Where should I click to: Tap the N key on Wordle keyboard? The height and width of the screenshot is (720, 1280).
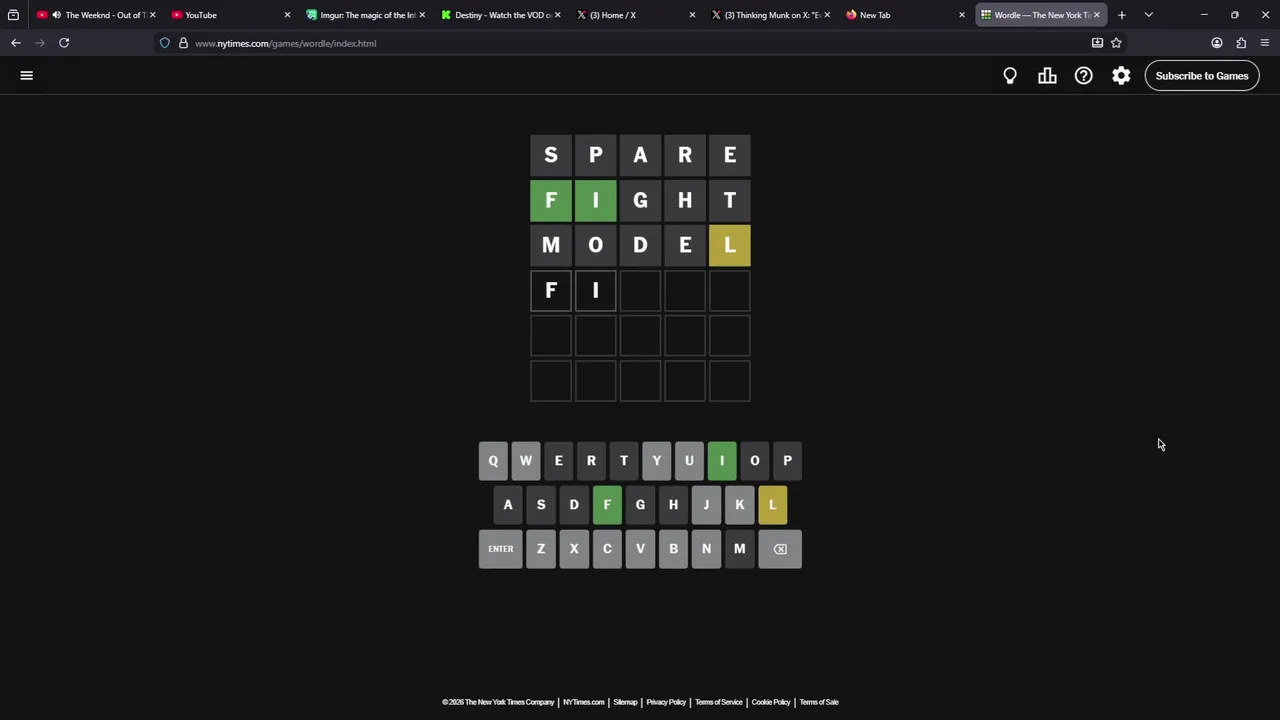[706, 549]
